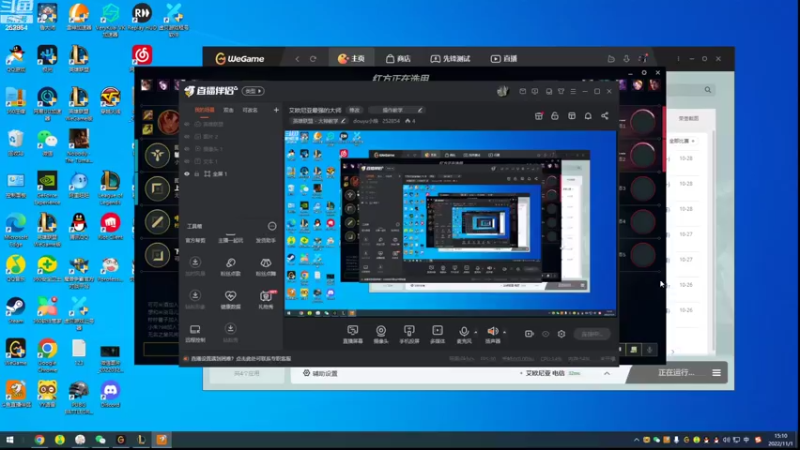Open the skin shirt icon in the title bar
This screenshot has height=450, width=800.
coord(561,91)
